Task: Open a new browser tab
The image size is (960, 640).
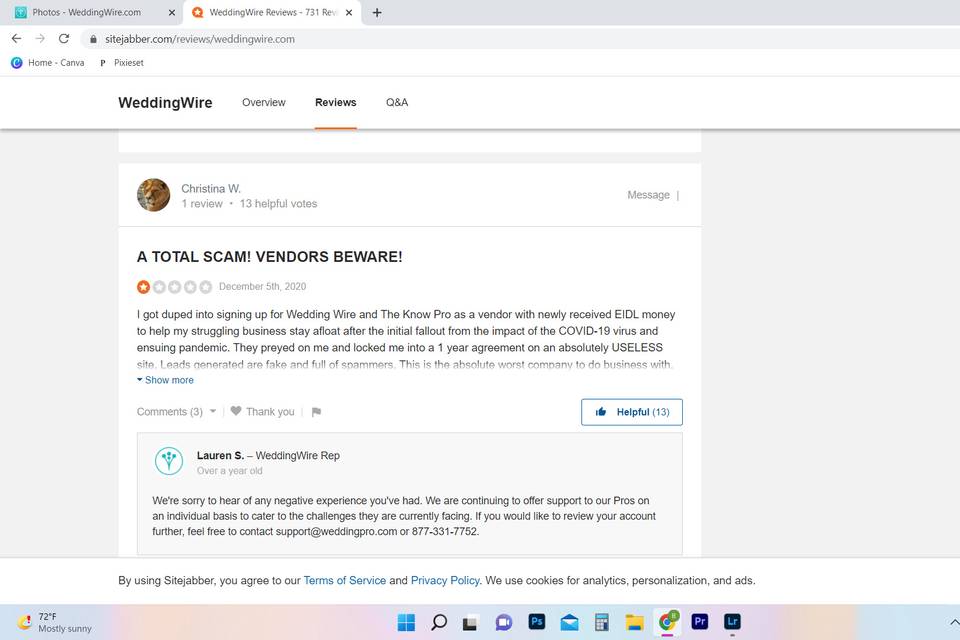Action: click(x=377, y=12)
